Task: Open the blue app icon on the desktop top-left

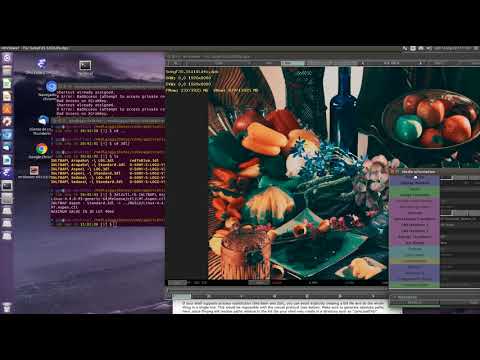Action: click(x=41, y=63)
